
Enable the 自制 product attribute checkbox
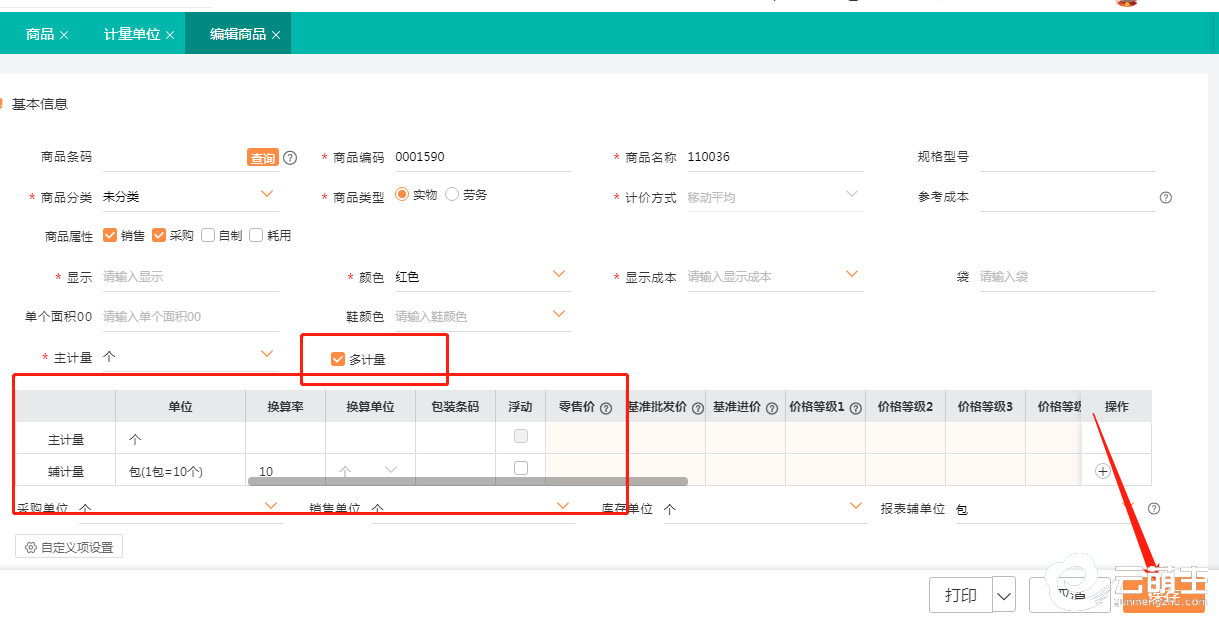[208, 236]
